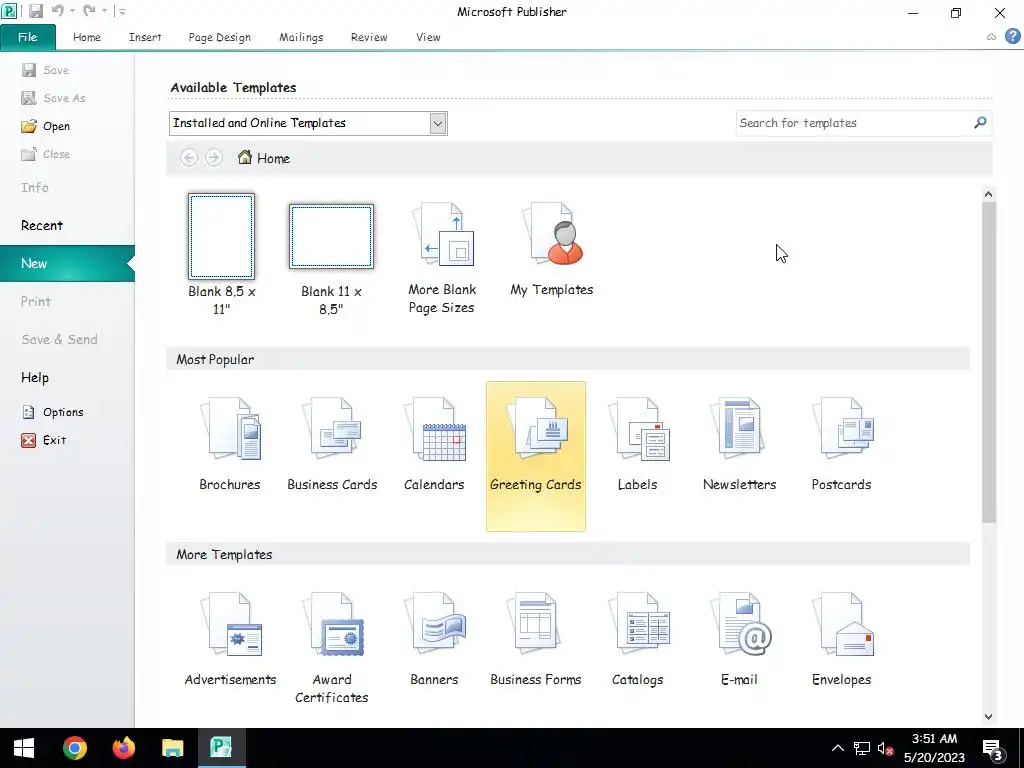Open the Greeting Cards template category

tap(536, 456)
